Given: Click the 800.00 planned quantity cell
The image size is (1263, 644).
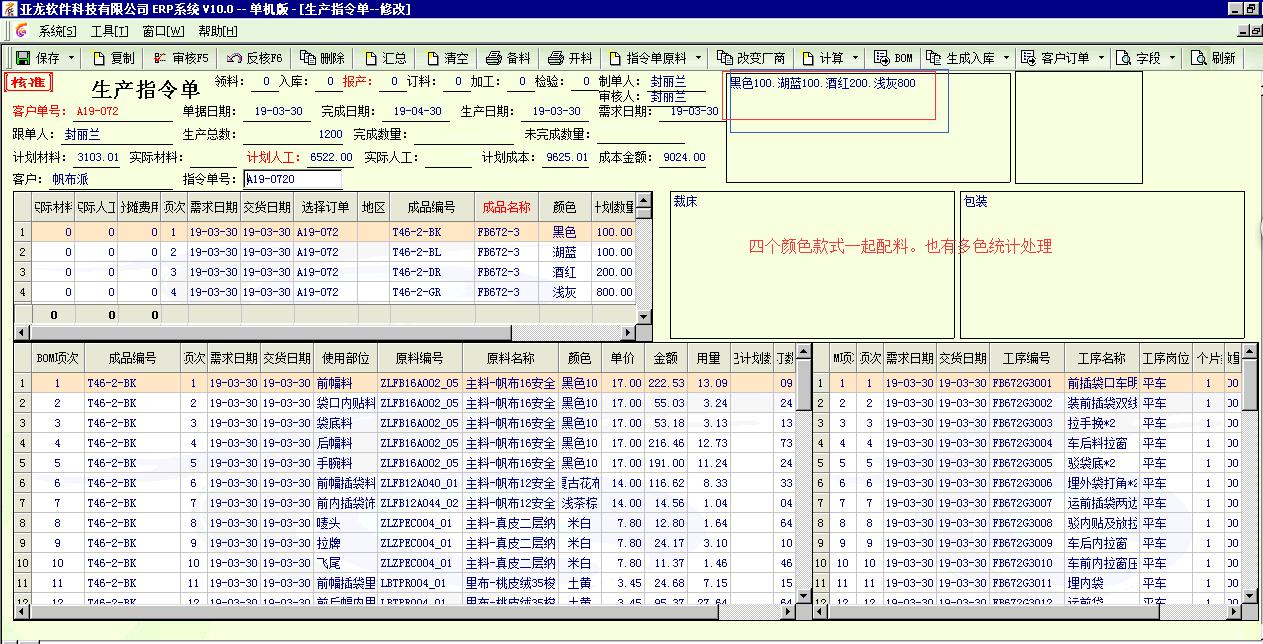Looking at the screenshot, I should (614, 292).
